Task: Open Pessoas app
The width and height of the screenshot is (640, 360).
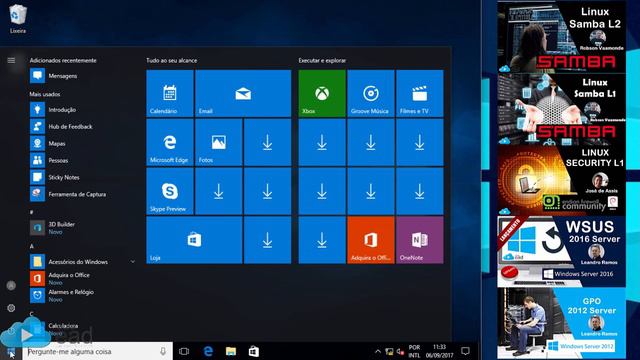Action: click(82, 160)
